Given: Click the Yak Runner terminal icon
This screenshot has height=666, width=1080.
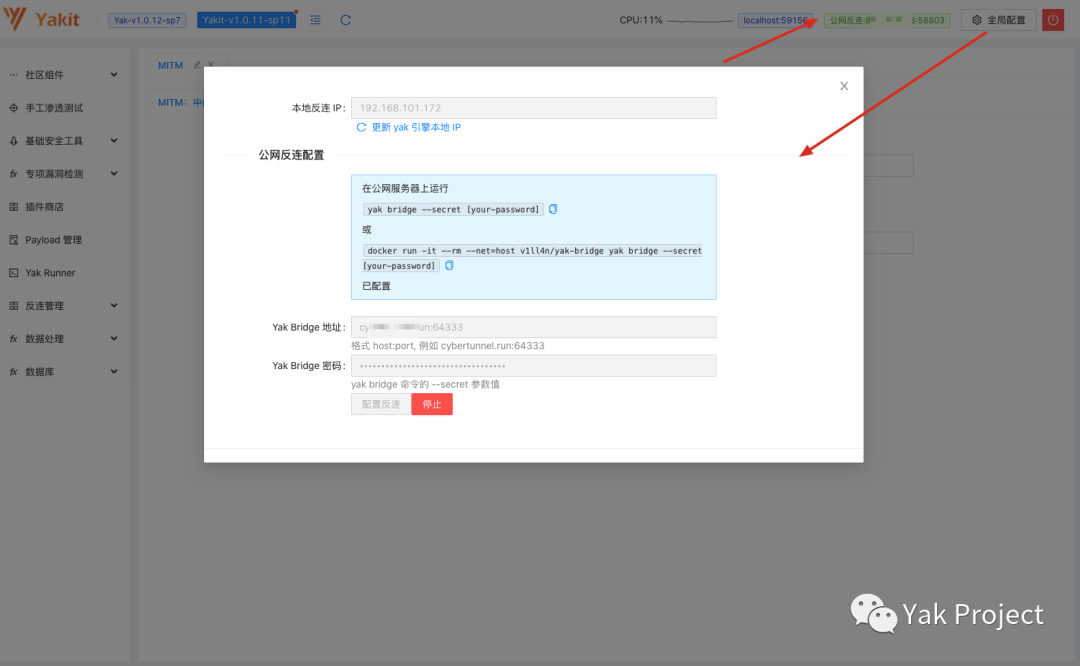Looking at the screenshot, I should pos(14,273).
